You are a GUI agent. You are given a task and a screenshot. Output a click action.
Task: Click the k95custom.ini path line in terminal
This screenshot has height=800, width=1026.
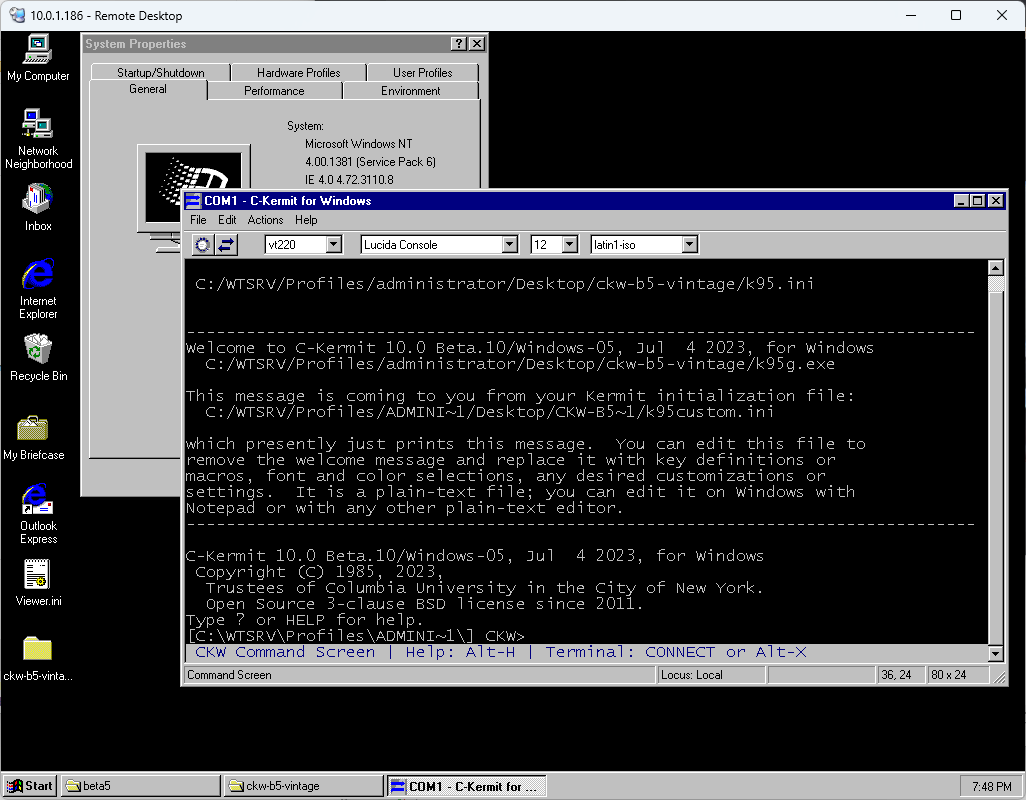click(x=489, y=412)
